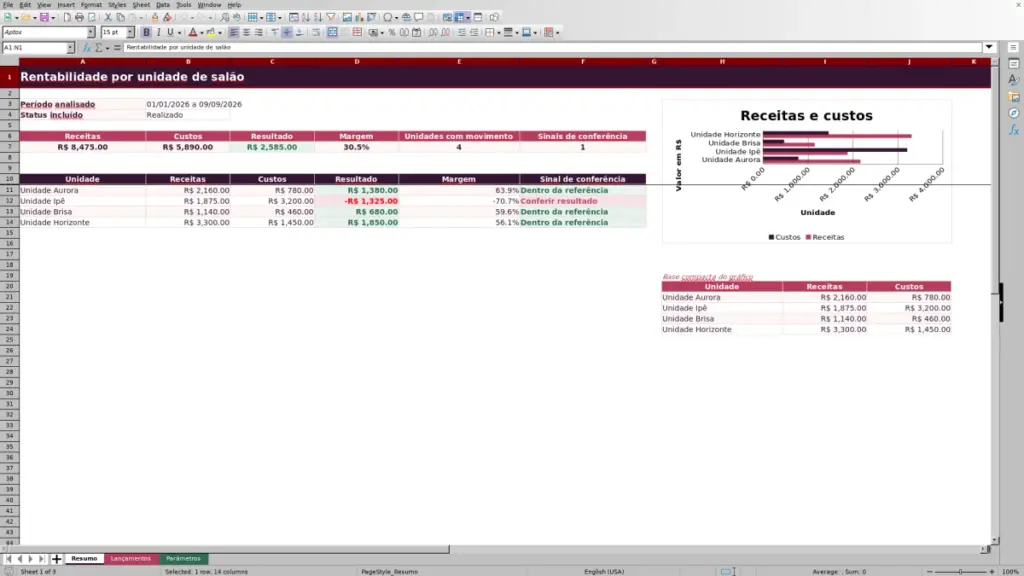
Task: Open Find and Replace tool
Action: tap(225, 17)
